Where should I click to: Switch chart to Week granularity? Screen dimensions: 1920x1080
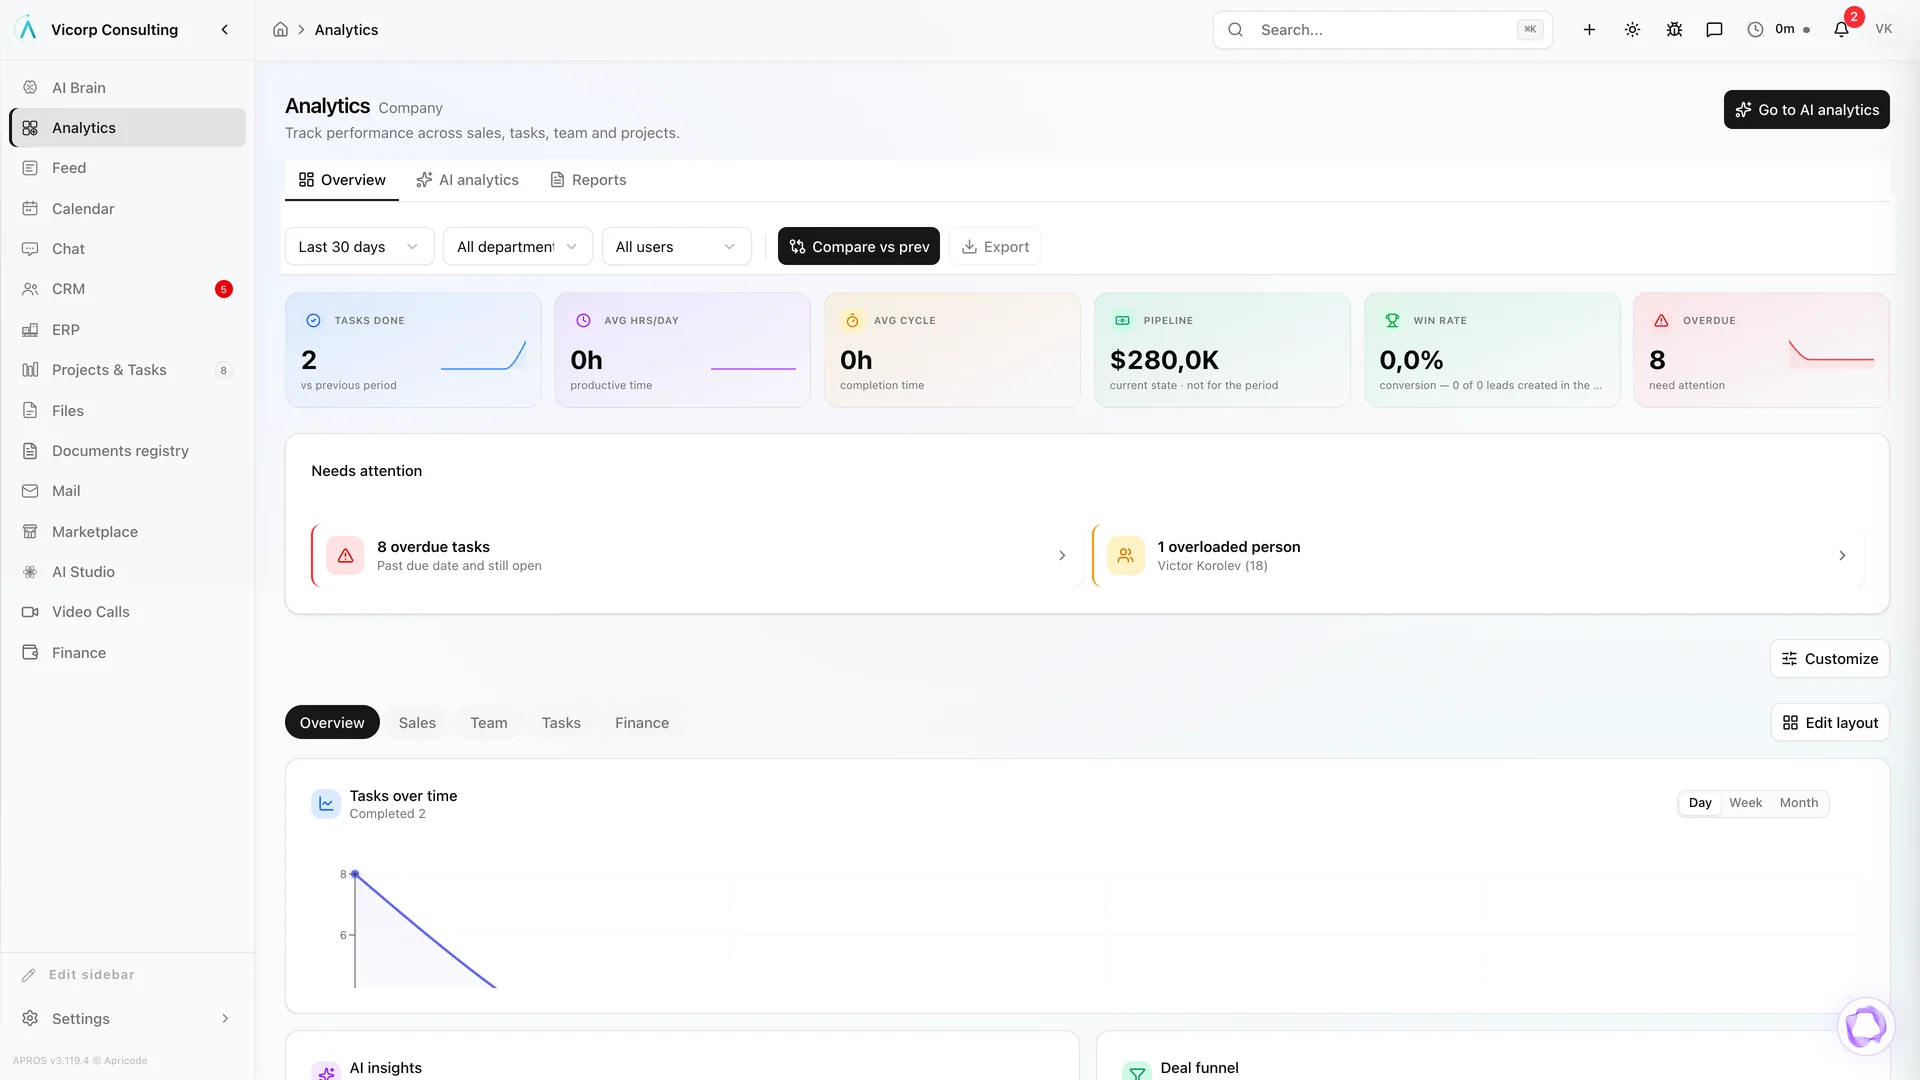pos(1746,803)
